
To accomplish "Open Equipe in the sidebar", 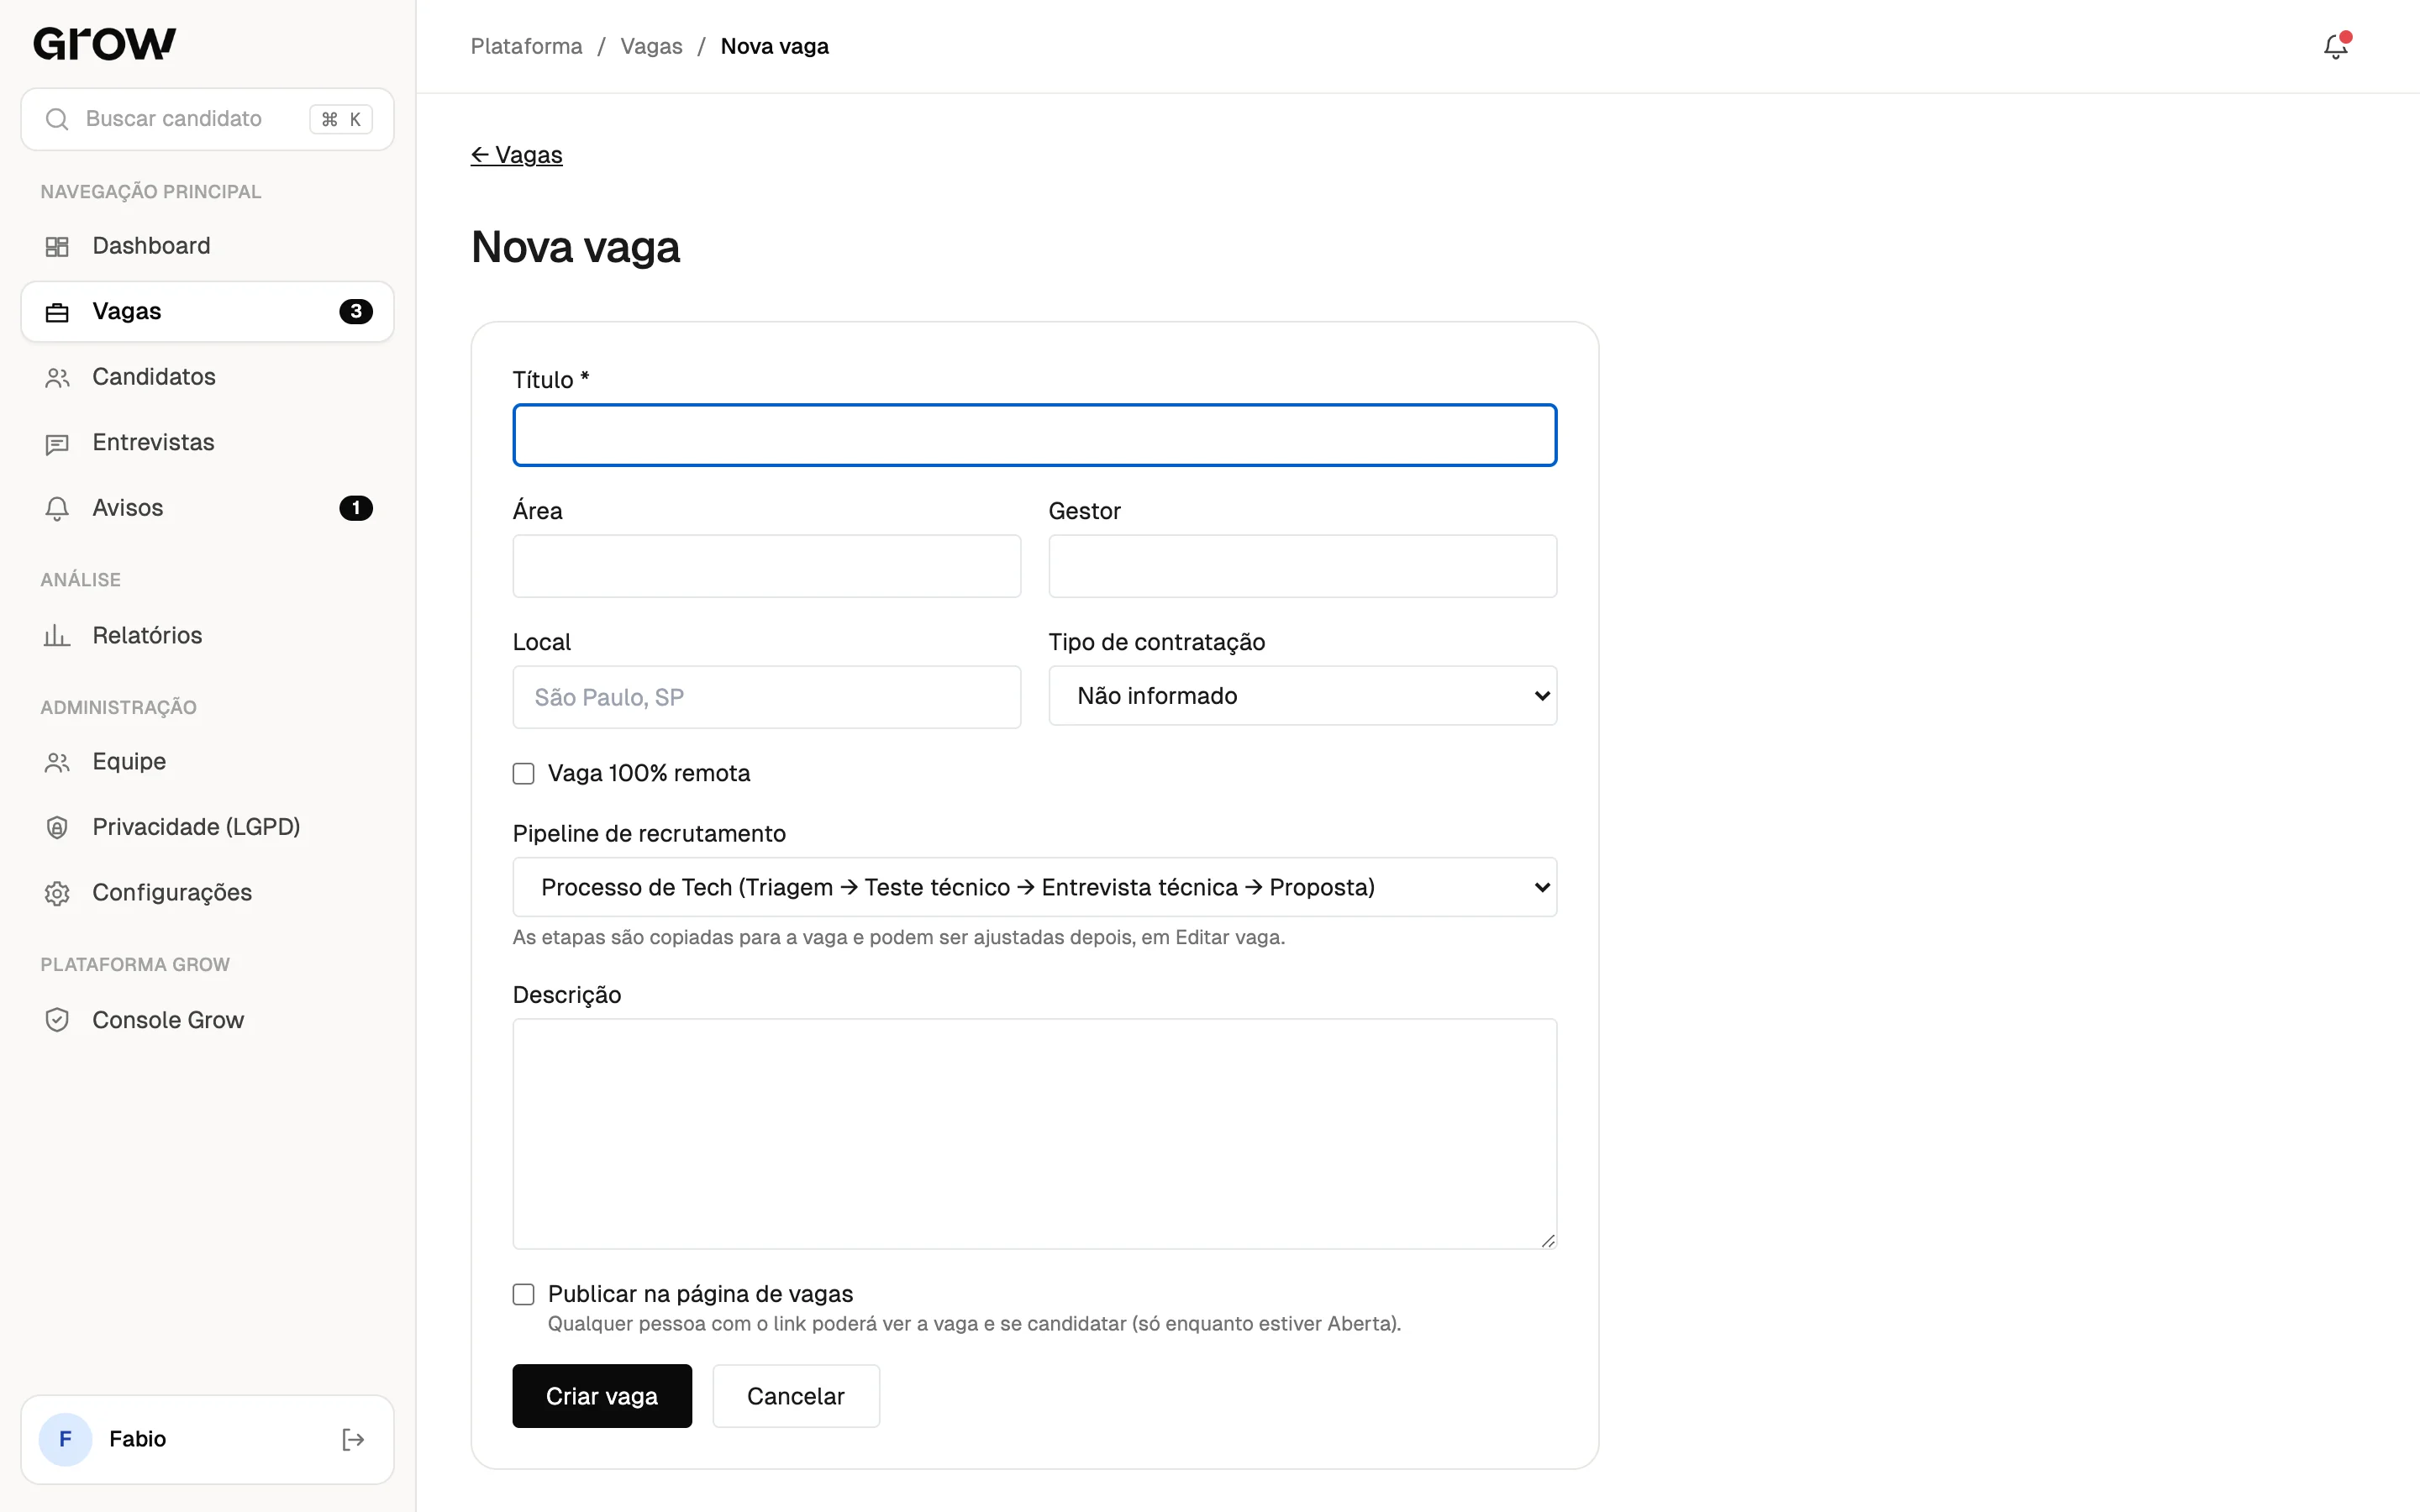I will (x=207, y=762).
